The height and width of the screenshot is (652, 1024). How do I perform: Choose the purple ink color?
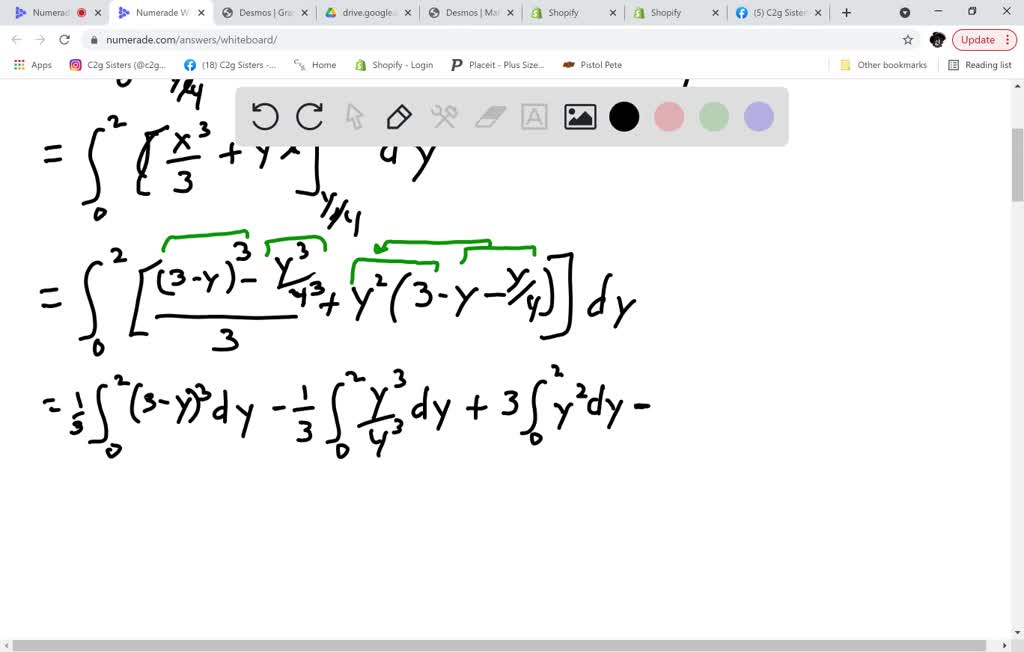(759, 117)
